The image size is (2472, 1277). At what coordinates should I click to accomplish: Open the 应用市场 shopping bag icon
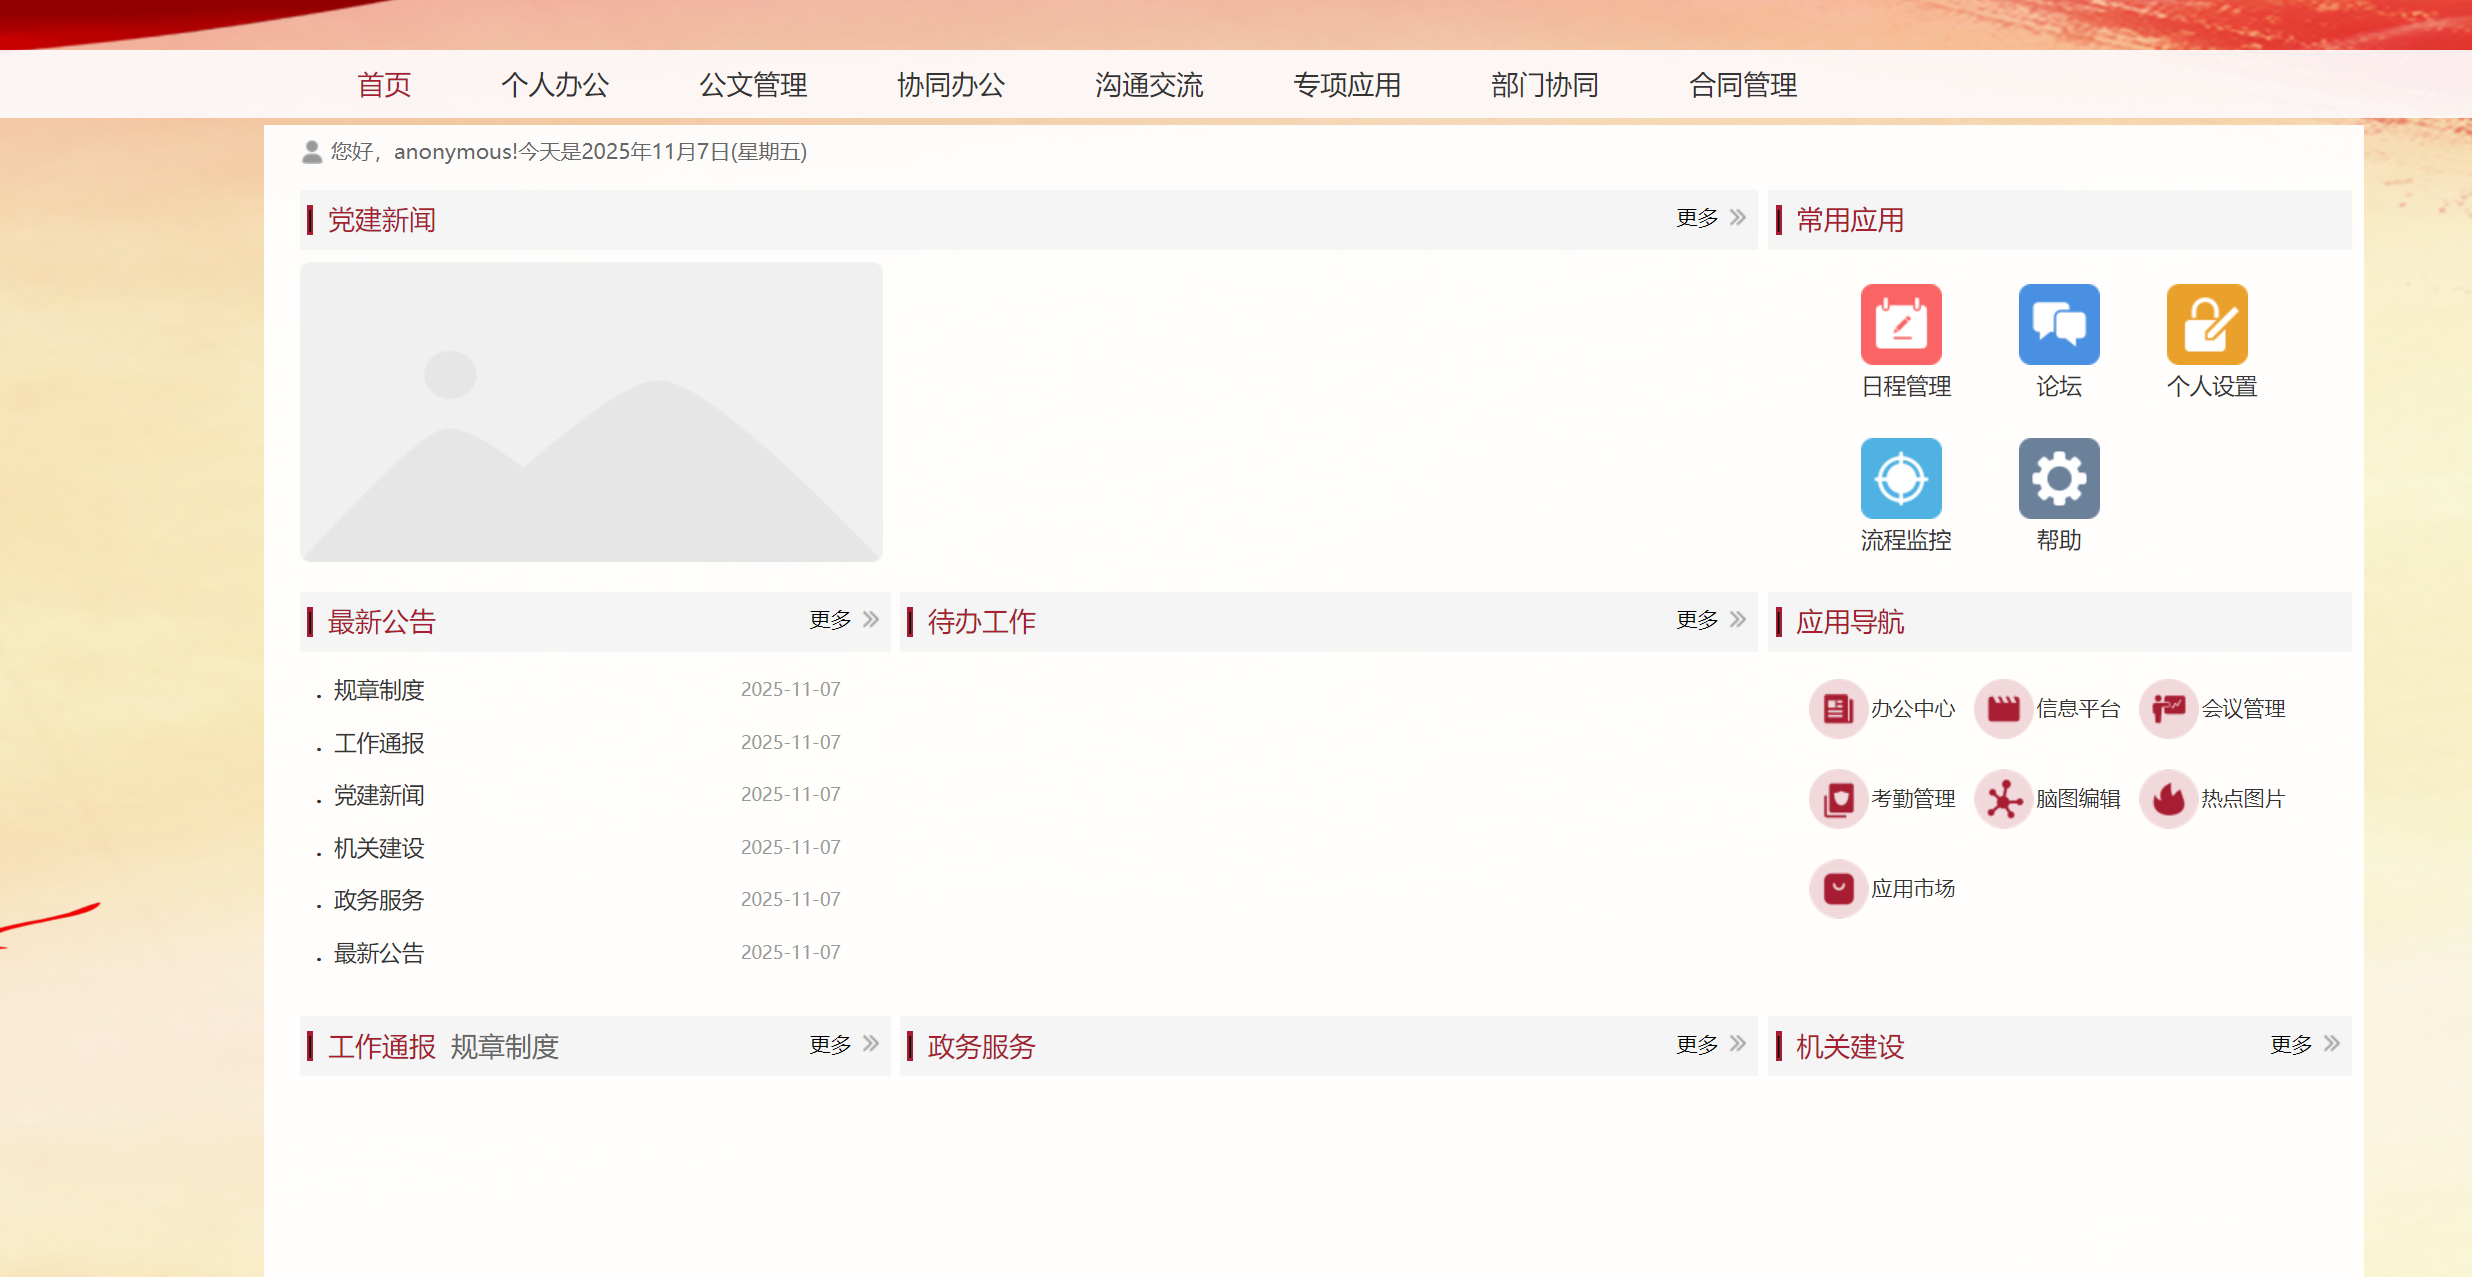[x=1838, y=889]
